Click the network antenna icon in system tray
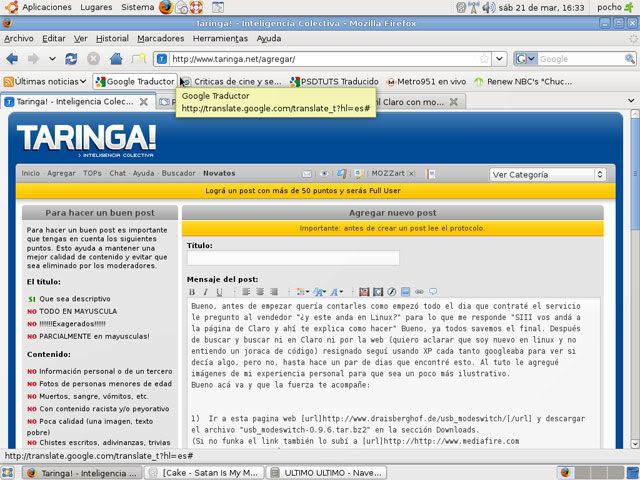This screenshot has width=640, height=480. tap(473, 7)
